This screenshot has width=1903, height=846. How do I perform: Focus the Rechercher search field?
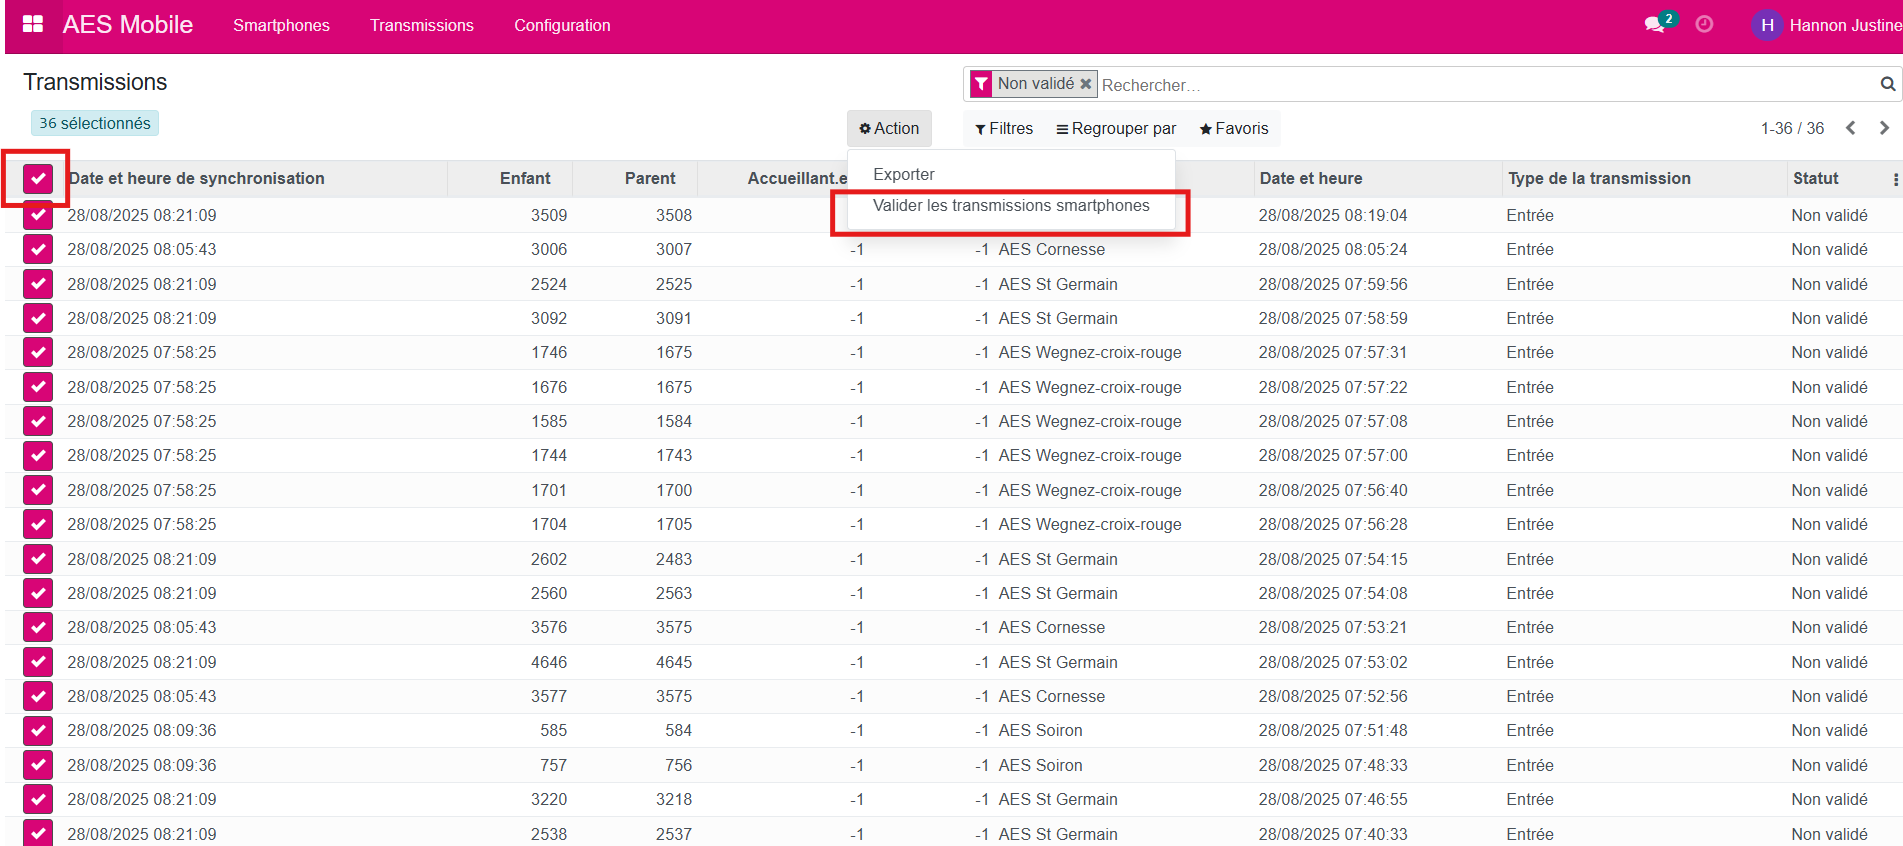pyautogui.click(x=1480, y=85)
